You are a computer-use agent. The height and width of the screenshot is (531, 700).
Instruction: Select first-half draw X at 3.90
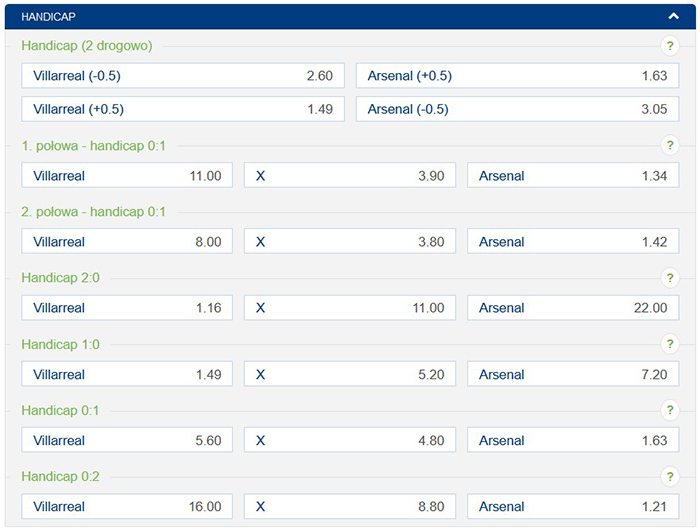point(350,176)
